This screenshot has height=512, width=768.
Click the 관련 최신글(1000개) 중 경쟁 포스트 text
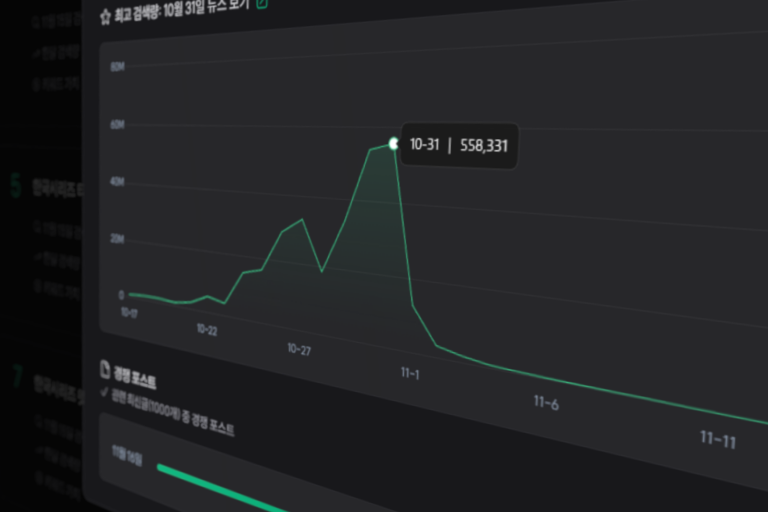click(x=173, y=412)
